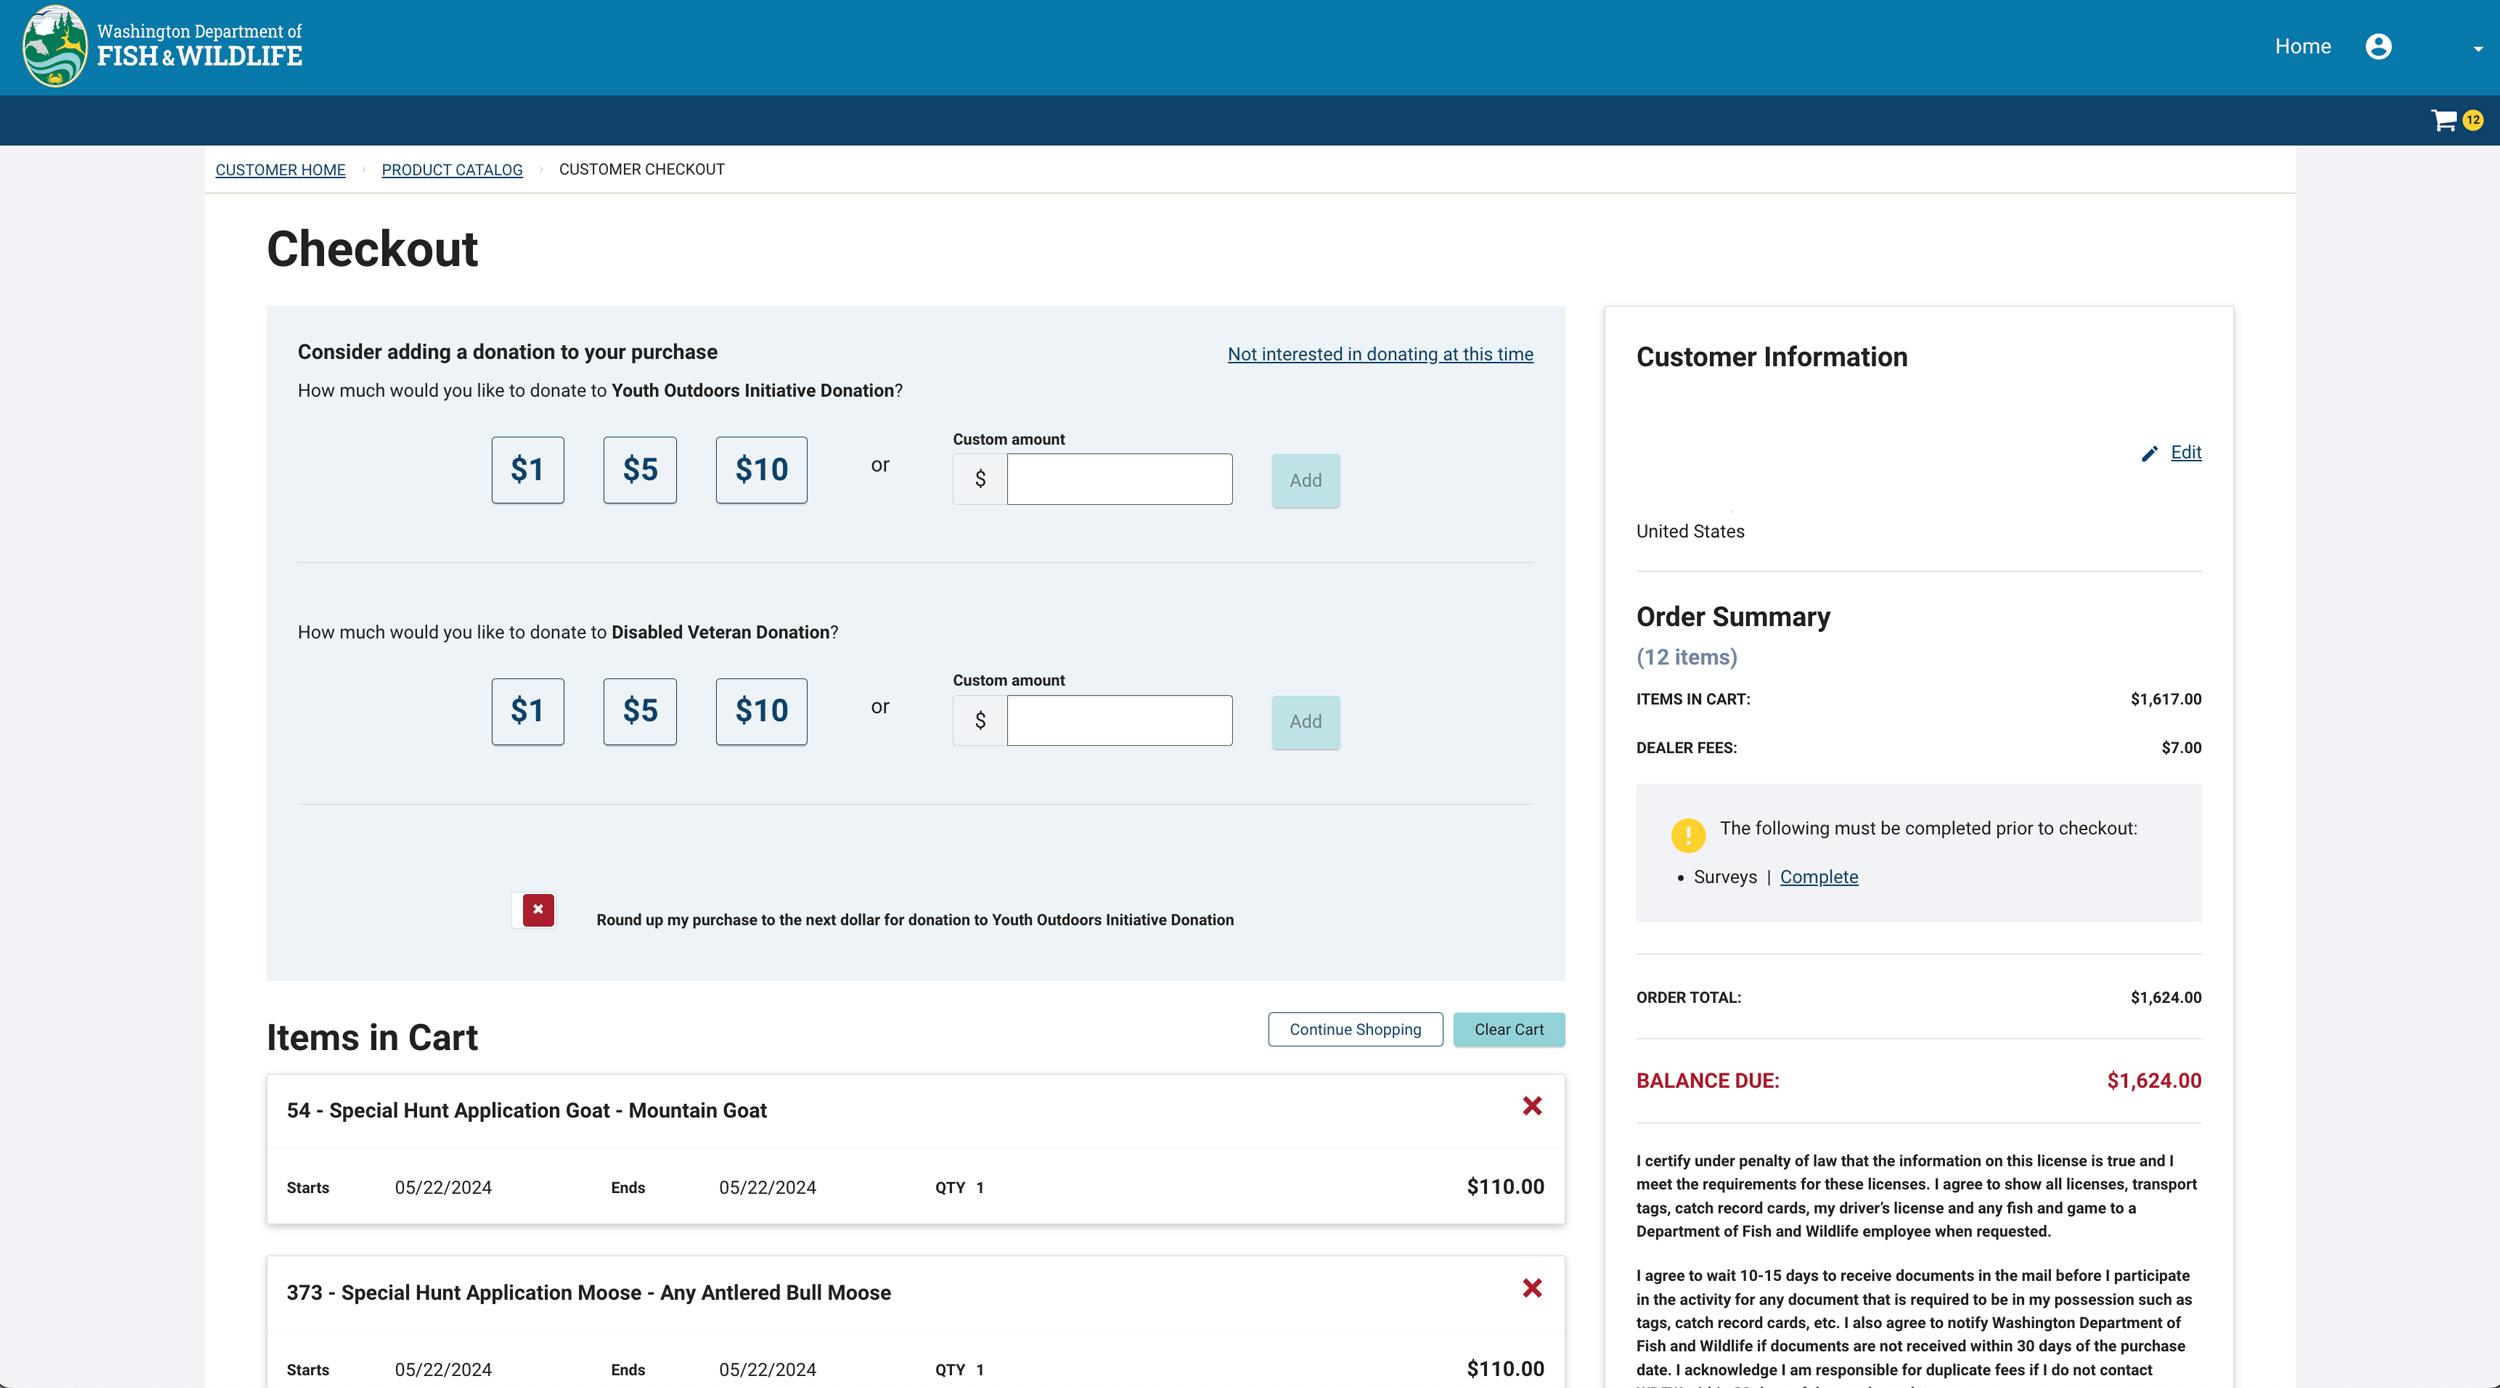Click the Continue Shopping button
This screenshot has height=1388, width=2500.
point(1355,1029)
